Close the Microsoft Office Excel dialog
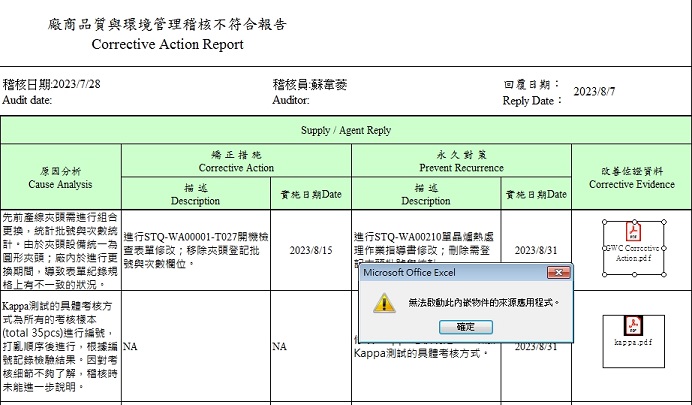The width and height of the screenshot is (692, 405). click(x=558, y=273)
